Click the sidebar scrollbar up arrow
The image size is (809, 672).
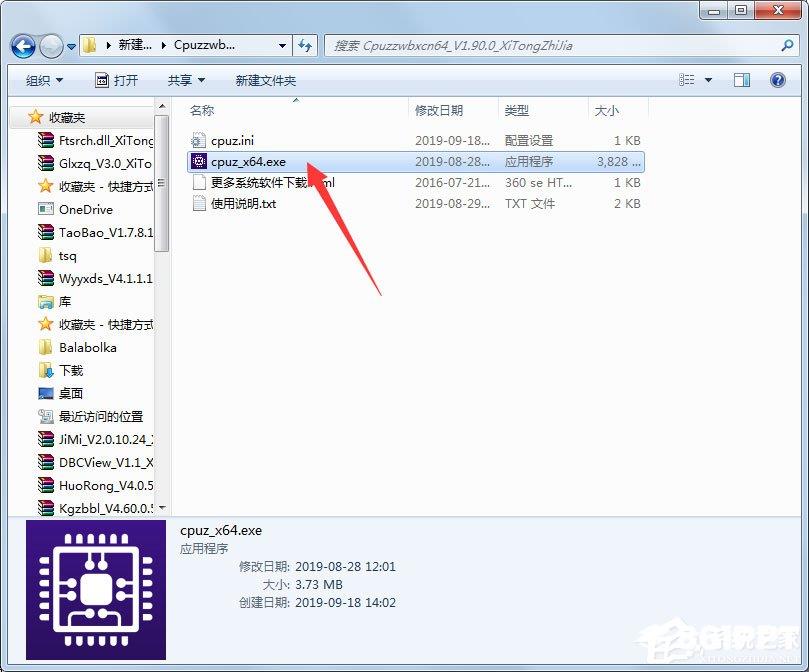click(x=162, y=106)
